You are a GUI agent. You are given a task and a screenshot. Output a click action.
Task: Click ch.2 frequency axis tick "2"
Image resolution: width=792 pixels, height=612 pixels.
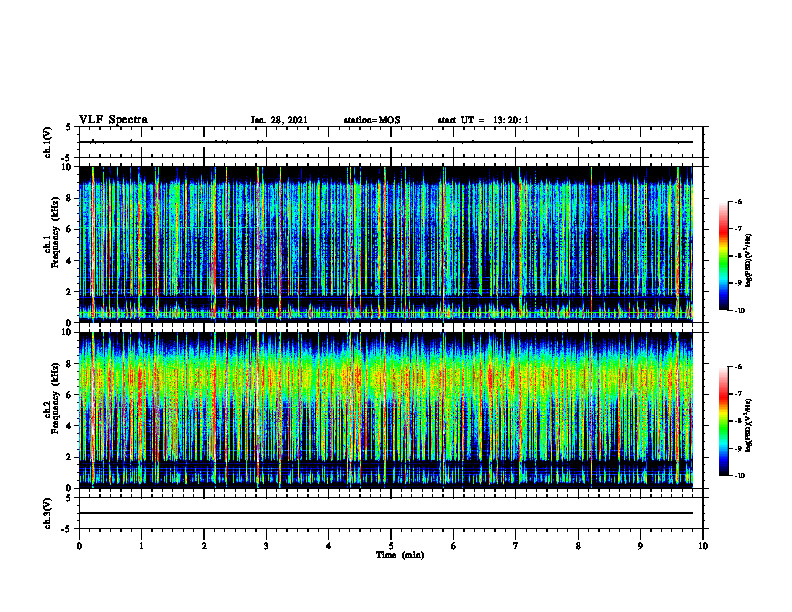(70, 457)
